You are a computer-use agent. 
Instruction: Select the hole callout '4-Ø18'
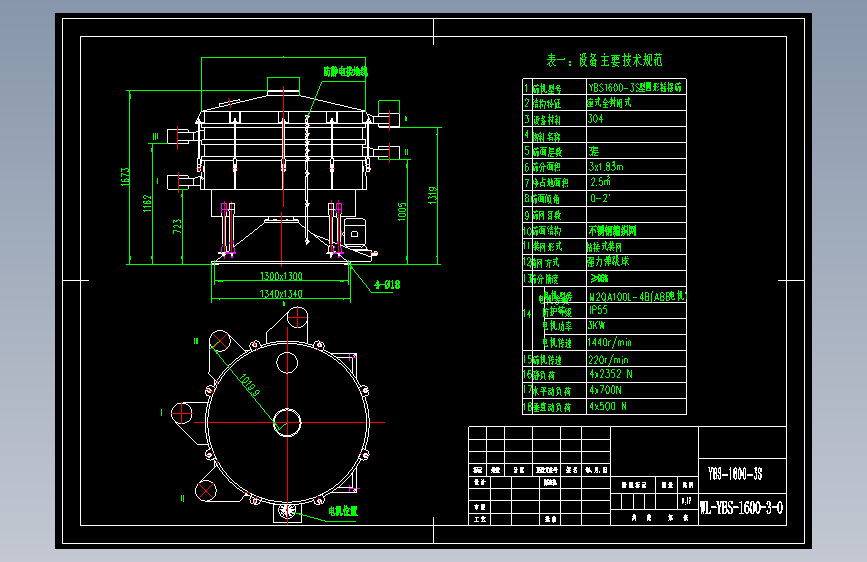(x=387, y=285)
